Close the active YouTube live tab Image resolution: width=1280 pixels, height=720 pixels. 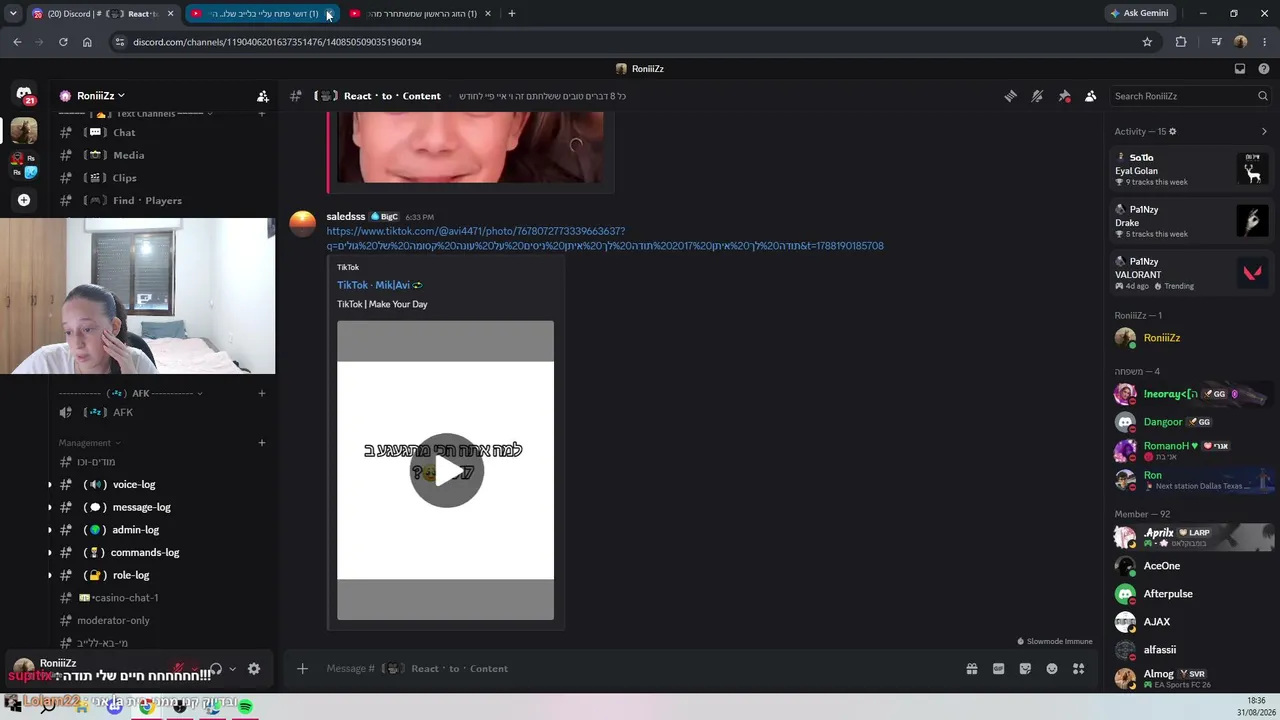pyautogui.click(x=329, y=14)
